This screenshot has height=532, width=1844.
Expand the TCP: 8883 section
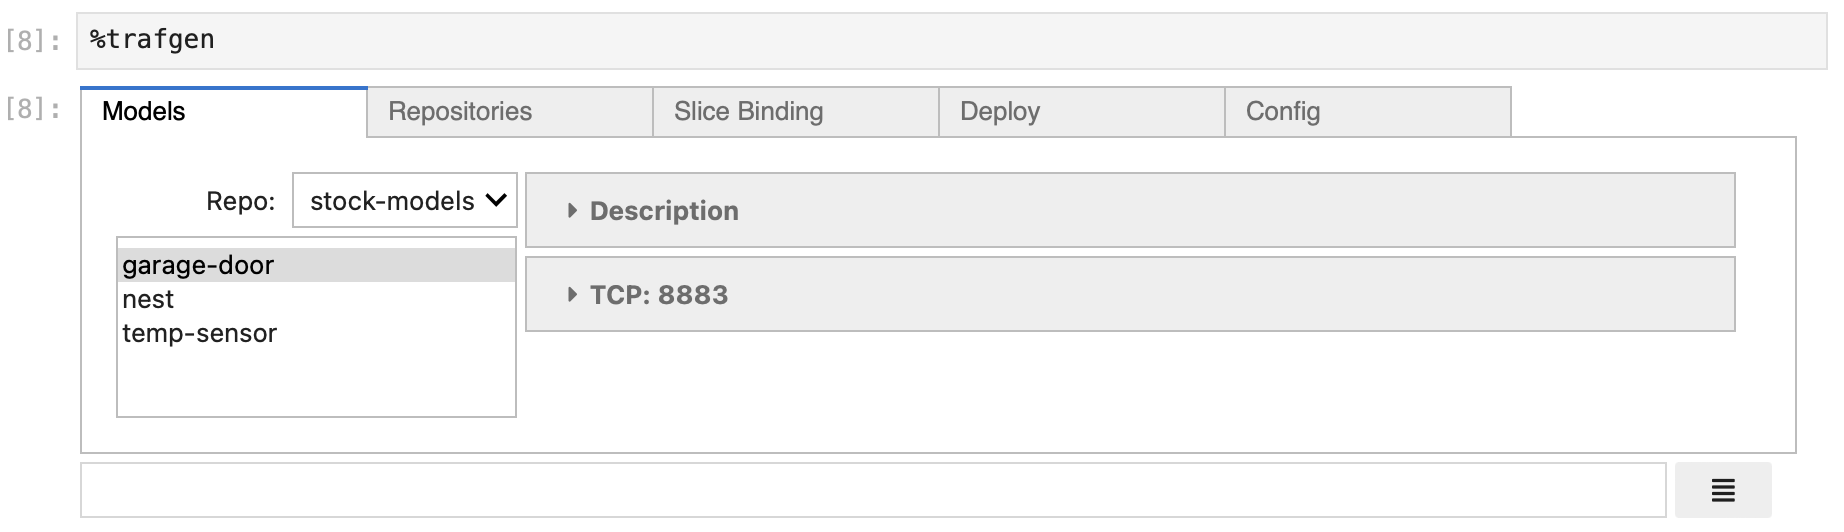point(1130,295)
